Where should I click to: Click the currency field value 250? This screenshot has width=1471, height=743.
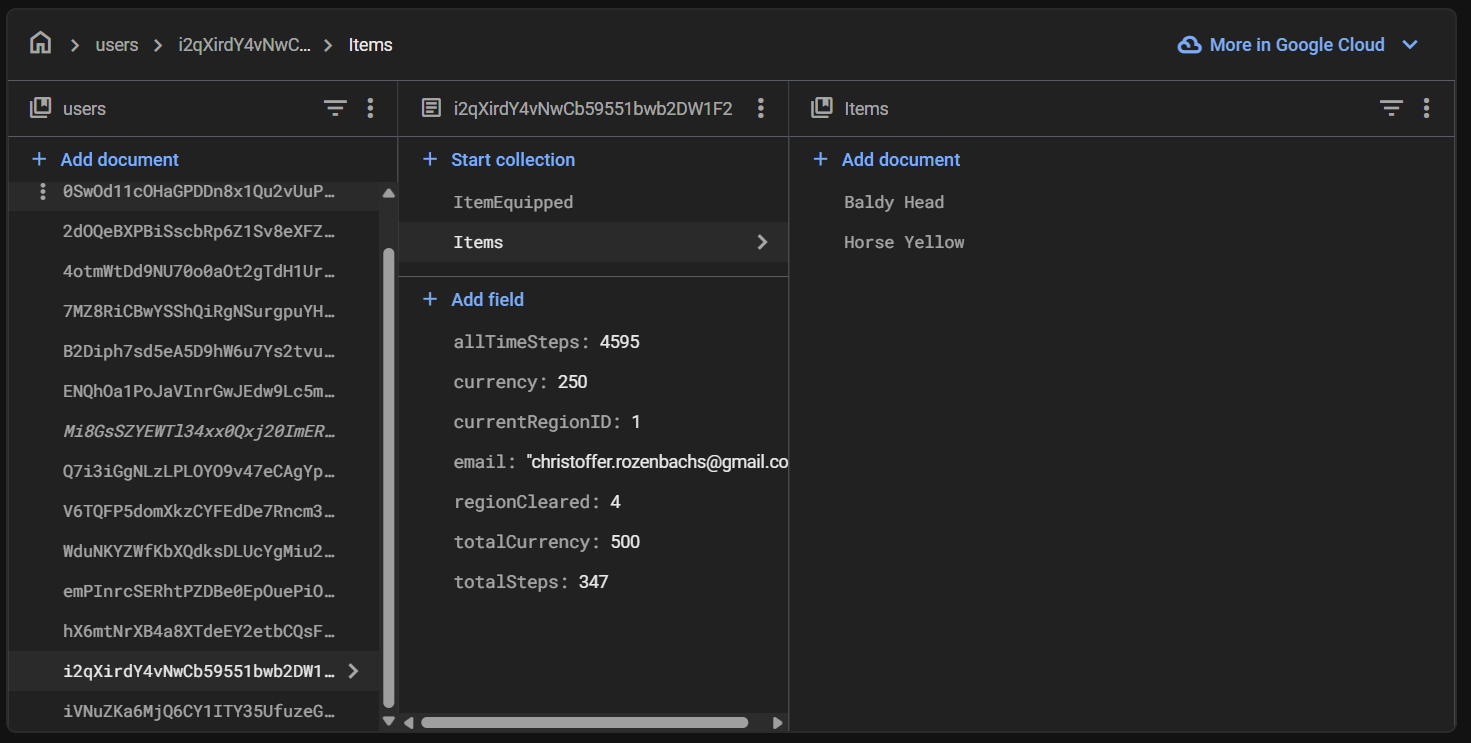pos(572,382)
